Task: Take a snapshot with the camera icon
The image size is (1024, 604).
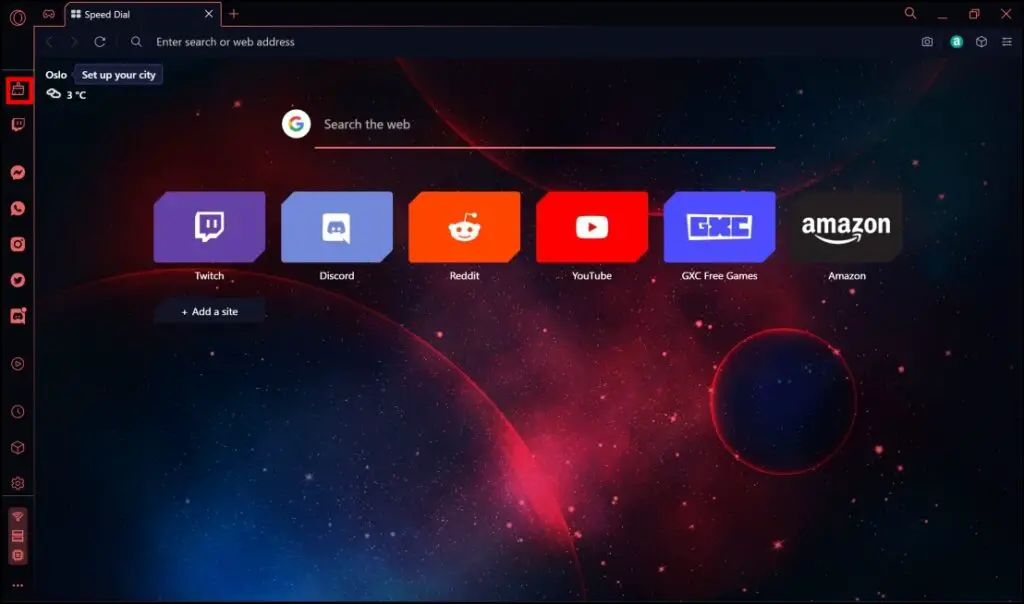Action: (927, 42)
